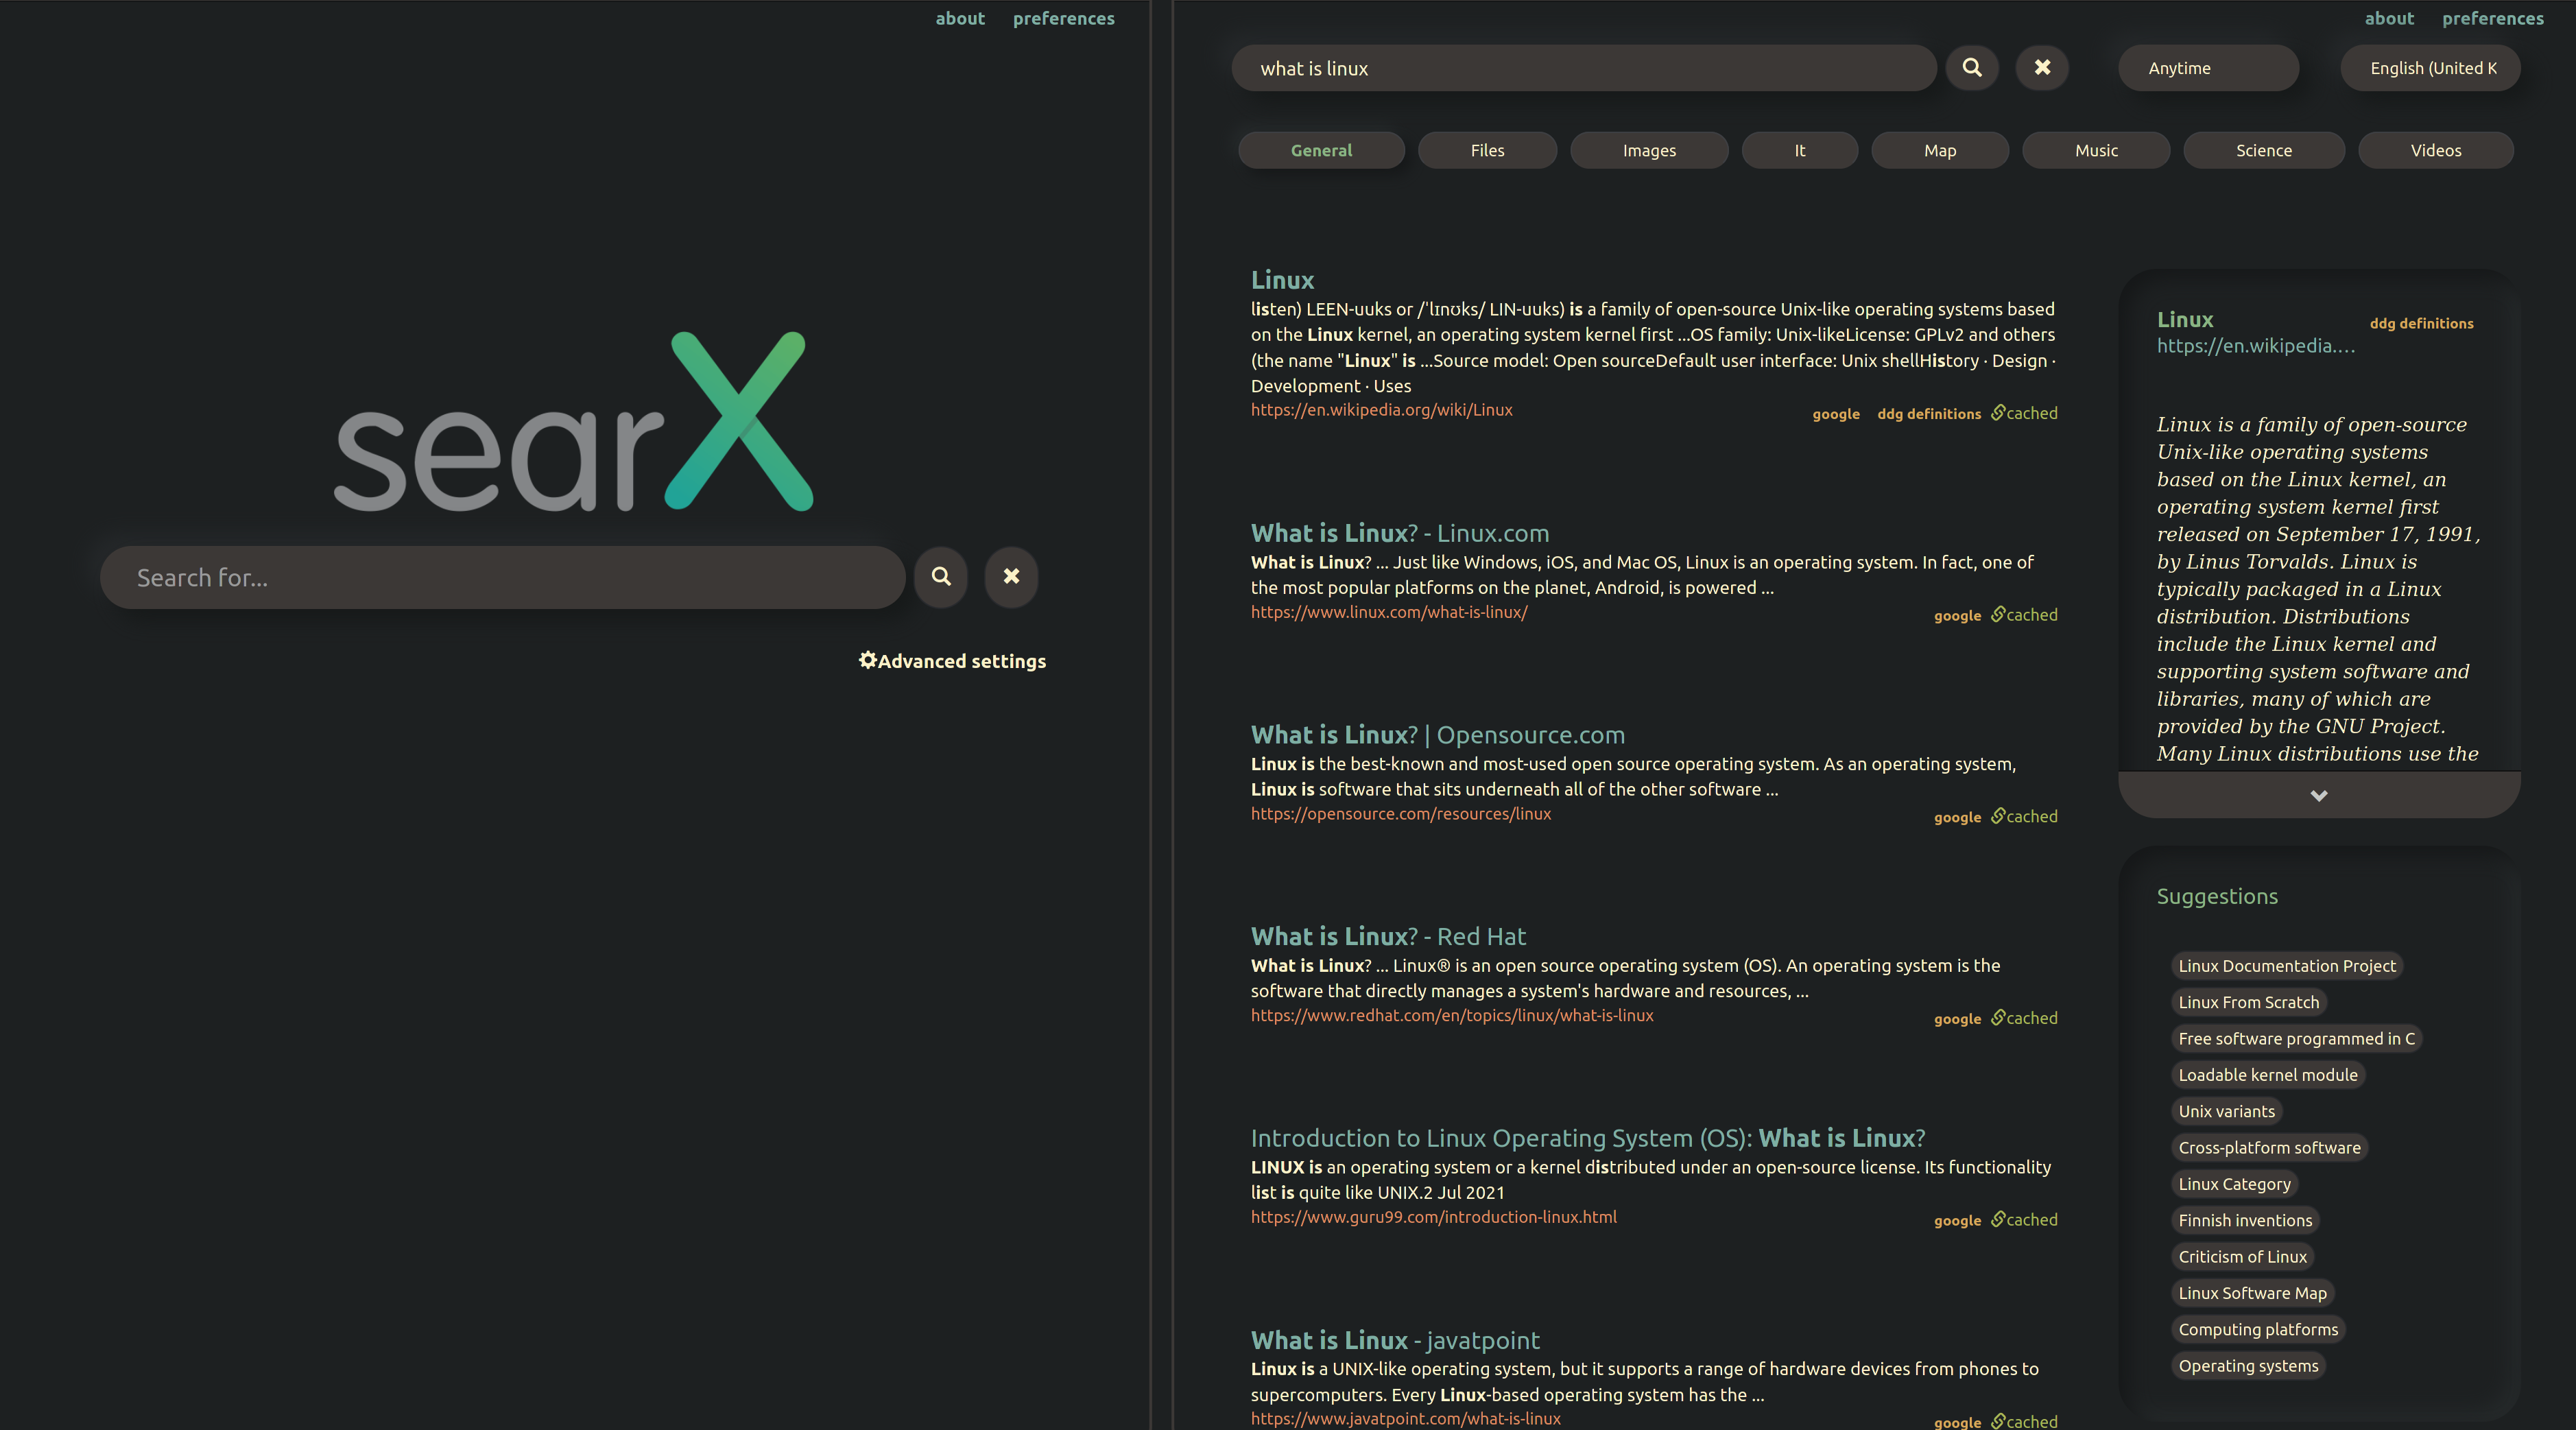The image size is (2576, 1430).
Task: Open 'What is Linux? | Opensource.com' result
Action: tap(1437, 735)
